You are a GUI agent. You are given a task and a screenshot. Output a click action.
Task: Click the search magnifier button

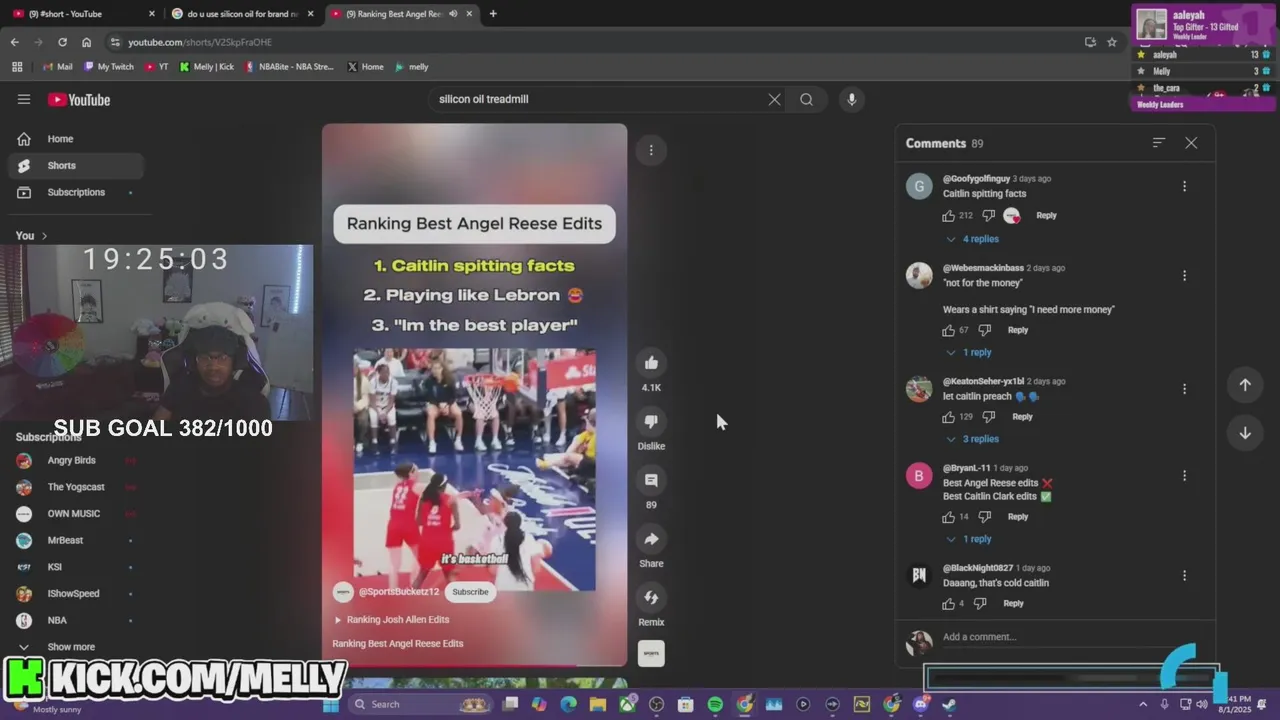tap(806, 99)
